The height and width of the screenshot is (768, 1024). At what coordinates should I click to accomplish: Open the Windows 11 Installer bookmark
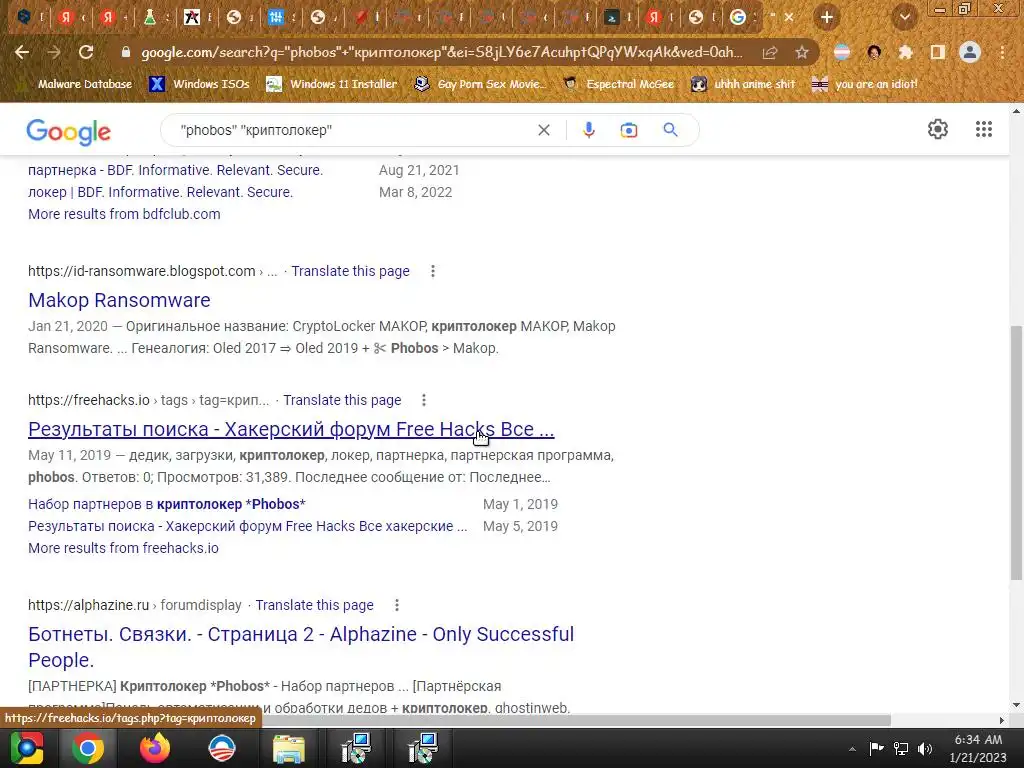coord(332,84)
